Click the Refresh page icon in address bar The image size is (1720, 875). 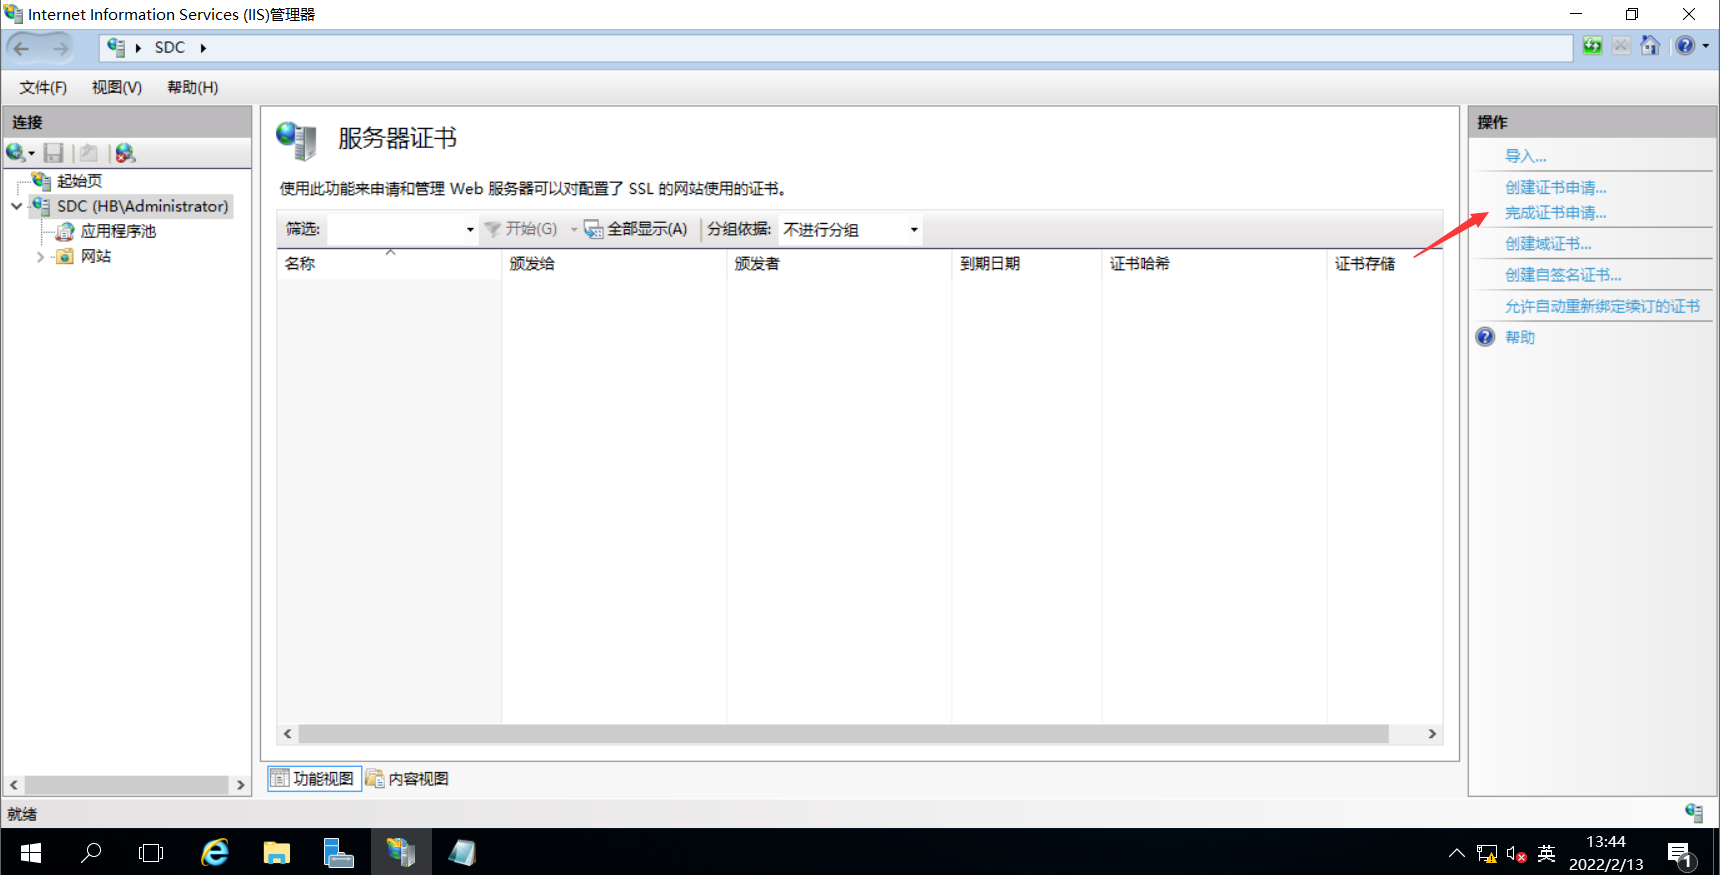pos(1592,46)
